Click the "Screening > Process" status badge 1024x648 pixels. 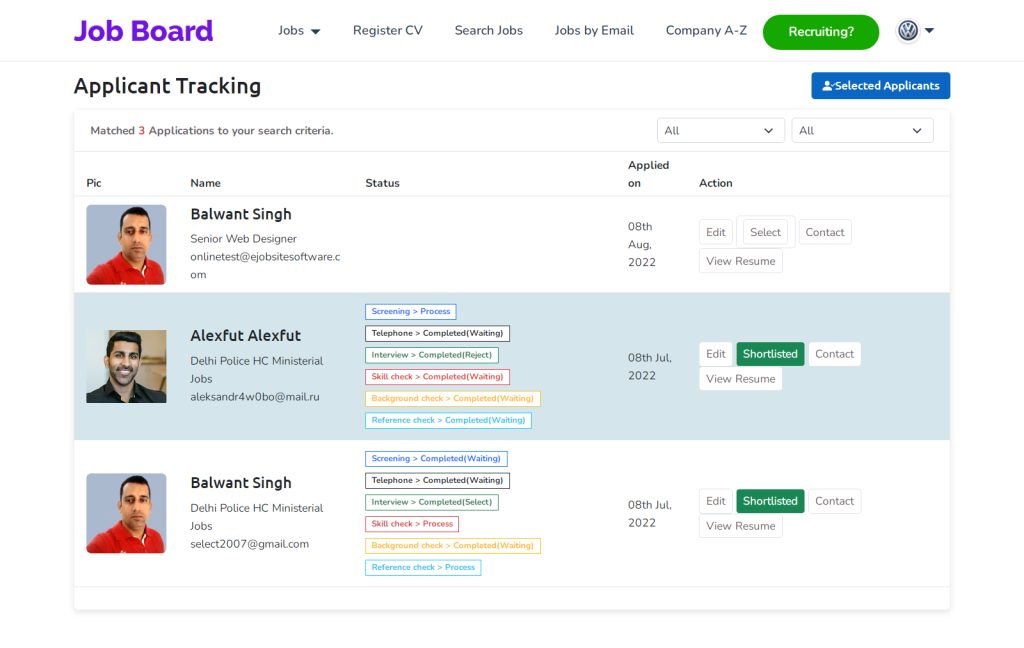point(411,311)
